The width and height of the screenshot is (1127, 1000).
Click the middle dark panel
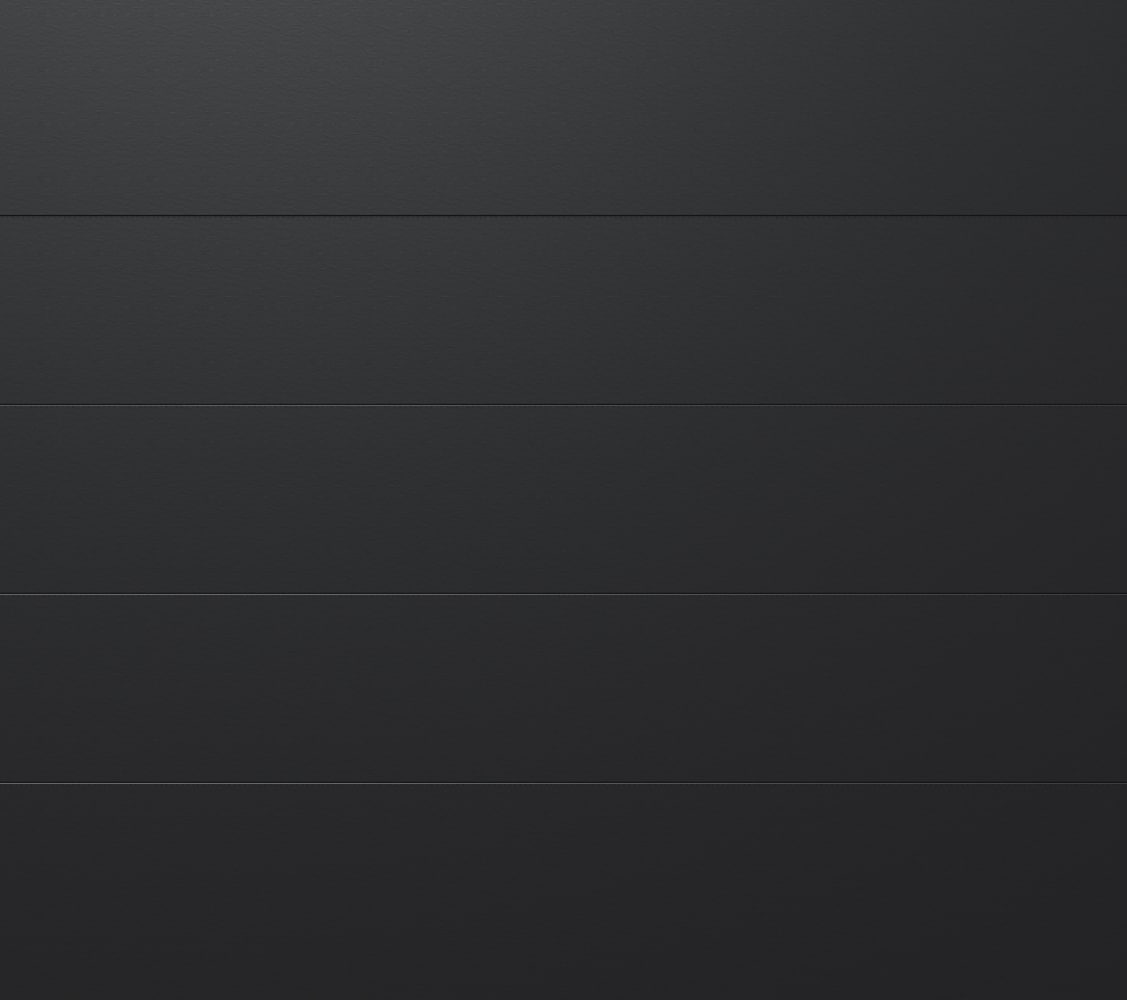pyautogui.click(x=564, y=500)
